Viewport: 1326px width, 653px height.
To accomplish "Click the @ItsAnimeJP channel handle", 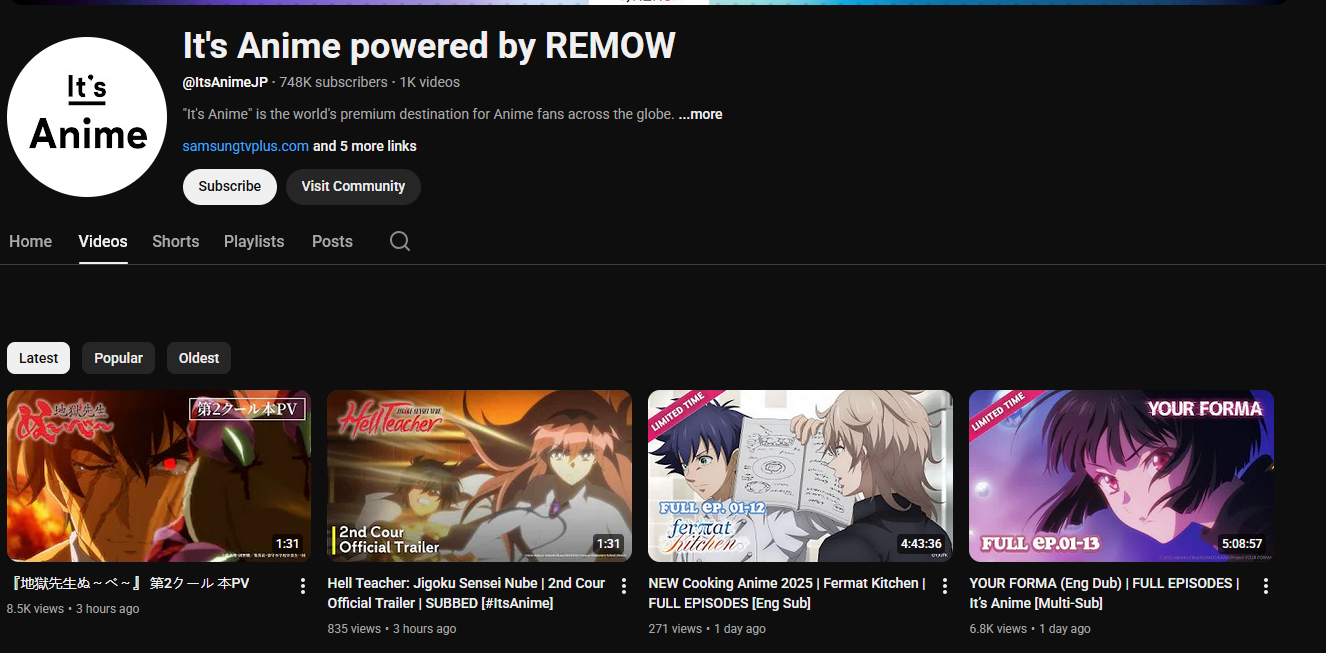I will [225, 82].
